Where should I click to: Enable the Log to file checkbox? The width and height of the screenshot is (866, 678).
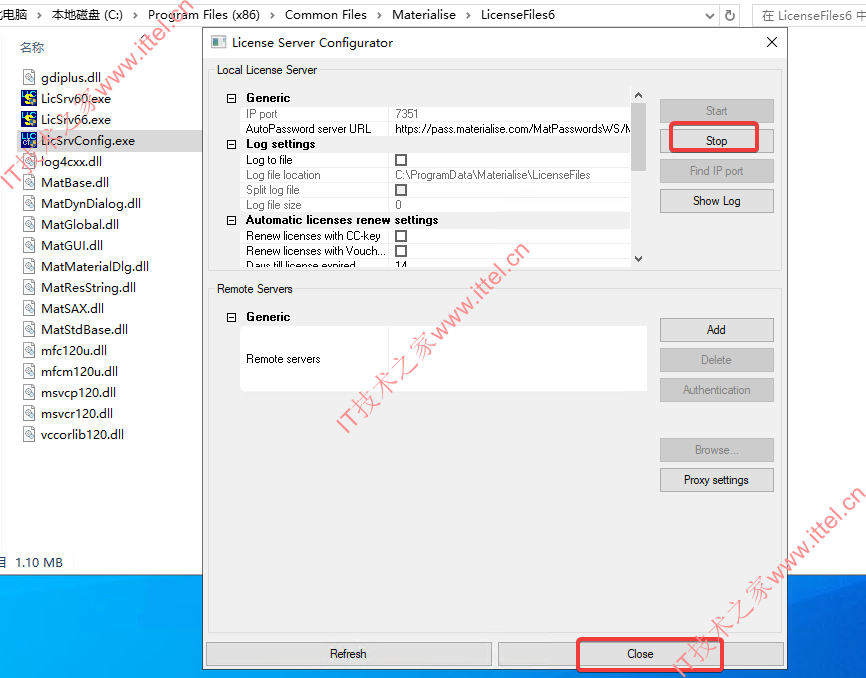pyautogui.click(x=401, y=160)
